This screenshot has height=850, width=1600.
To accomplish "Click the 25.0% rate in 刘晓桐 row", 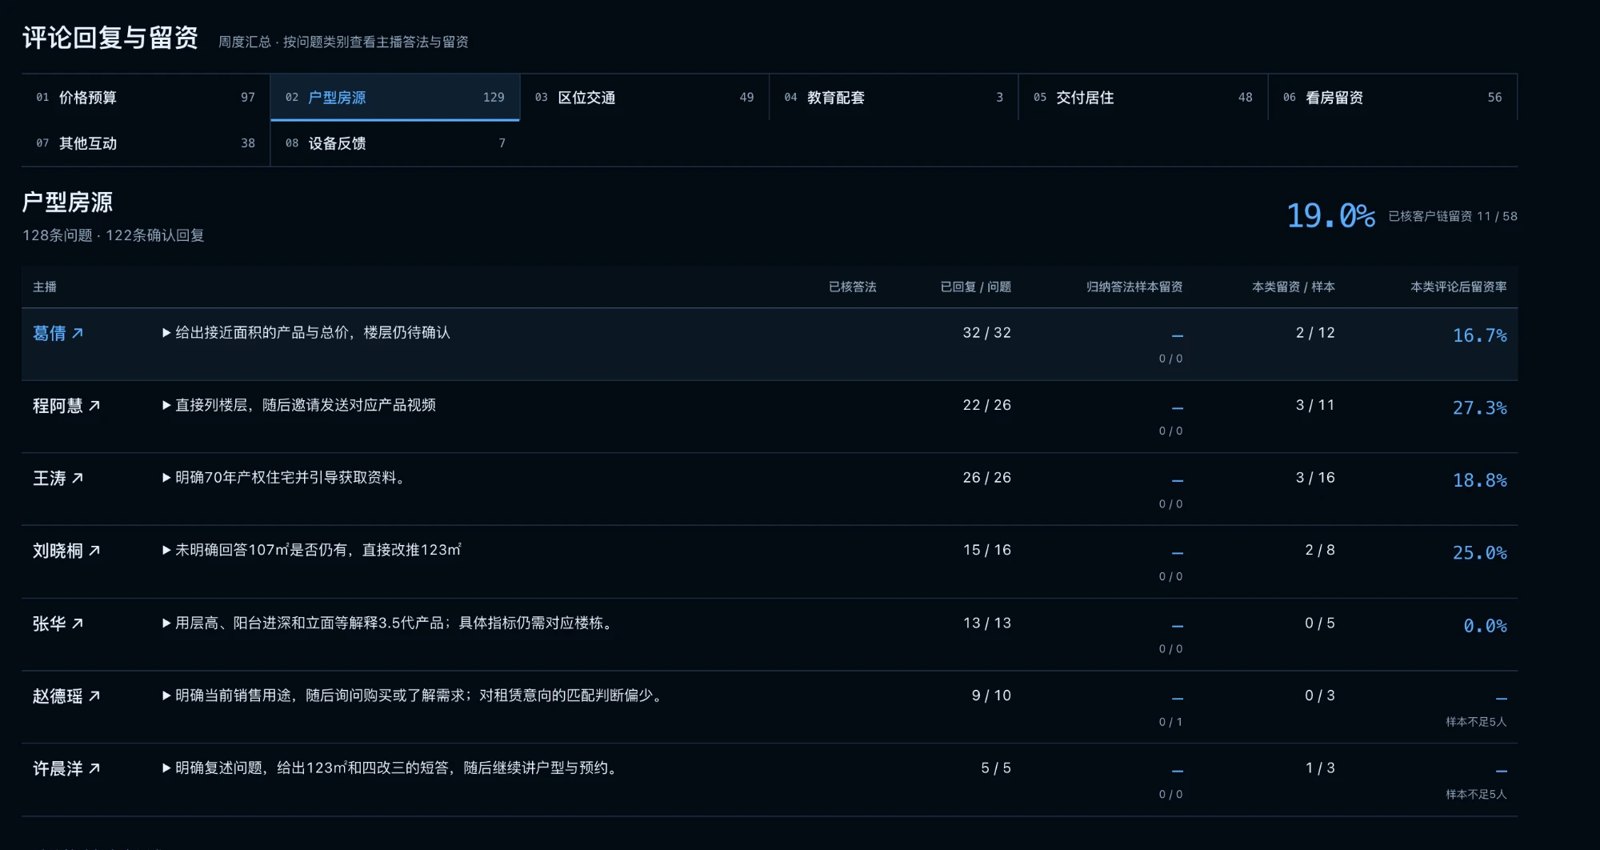I will pos(1479,553).
